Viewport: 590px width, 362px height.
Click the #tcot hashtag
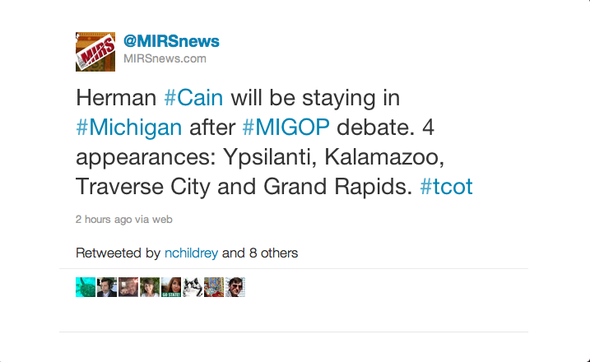pos(446,186)
